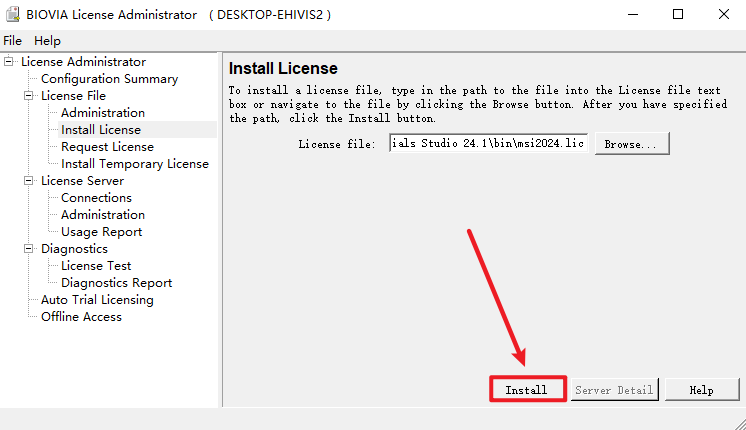Viewport: 746px width, 430px height.
Task: Select License Test under Diagnostics
Action: (96, 266)
